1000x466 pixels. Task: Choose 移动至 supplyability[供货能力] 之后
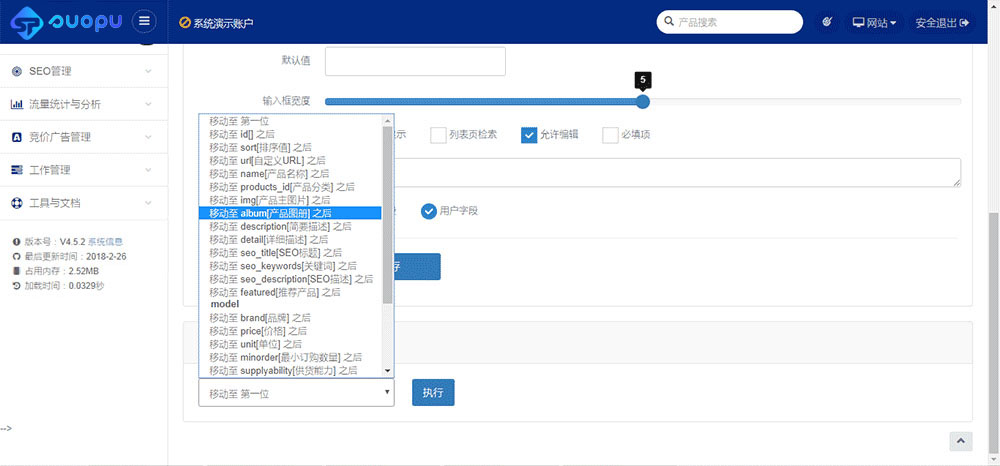tap(290, 370)
